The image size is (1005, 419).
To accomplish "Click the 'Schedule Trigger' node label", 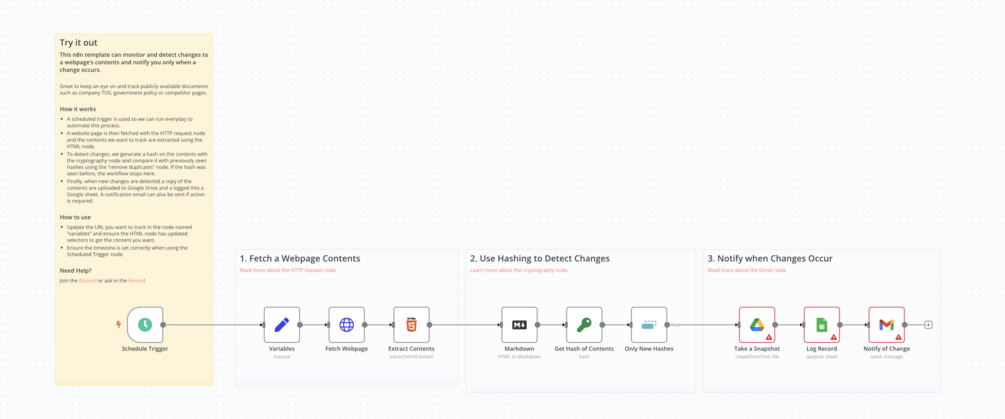I will click(145, 349).
